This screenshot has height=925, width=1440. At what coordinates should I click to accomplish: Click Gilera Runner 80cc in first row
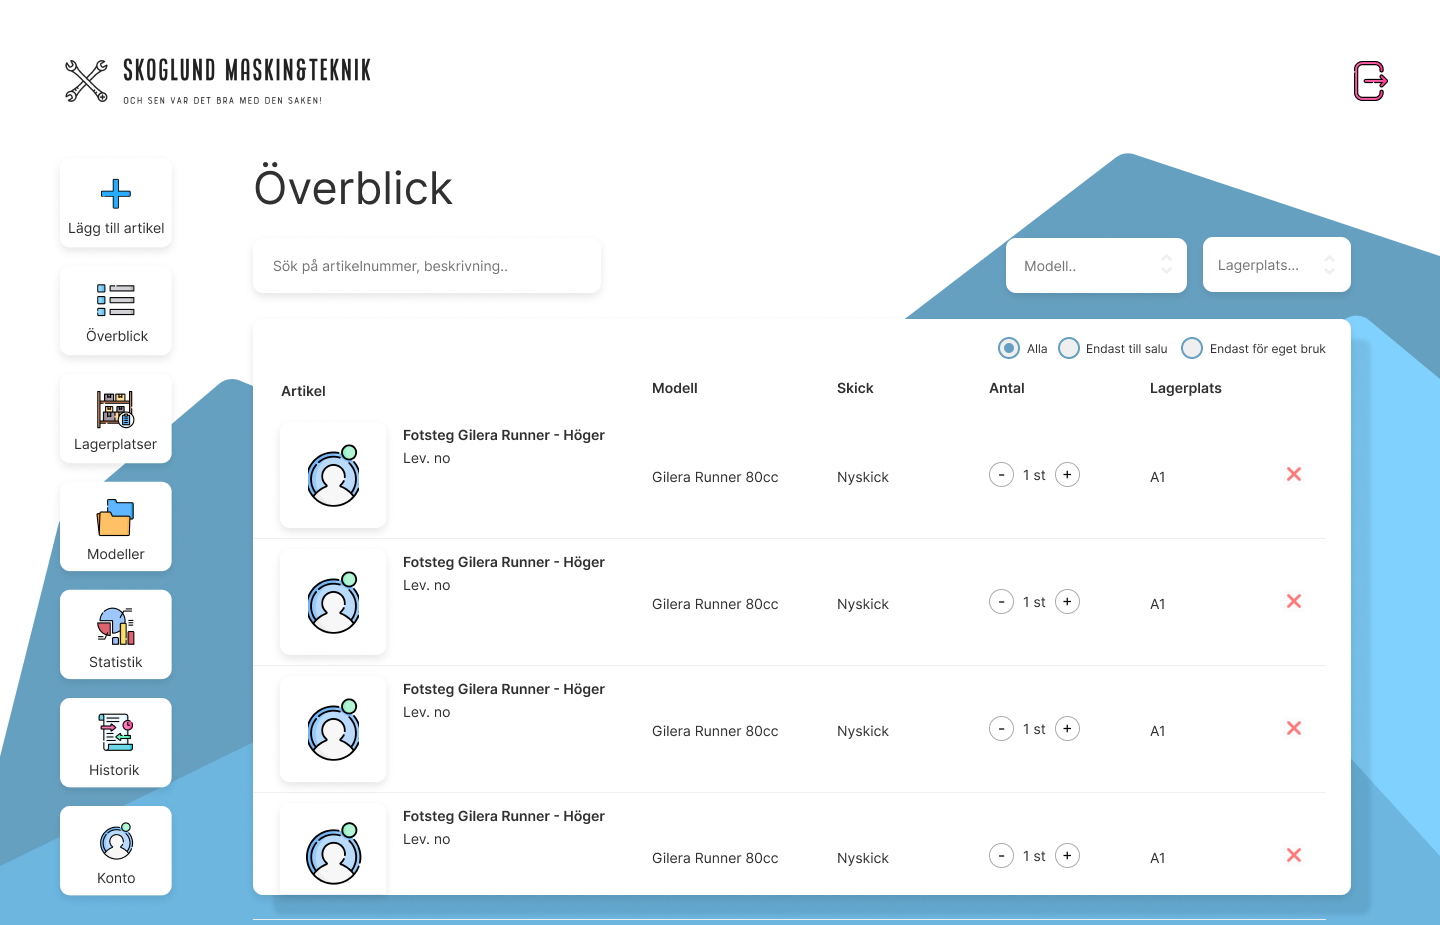click(x=715, y=477)
